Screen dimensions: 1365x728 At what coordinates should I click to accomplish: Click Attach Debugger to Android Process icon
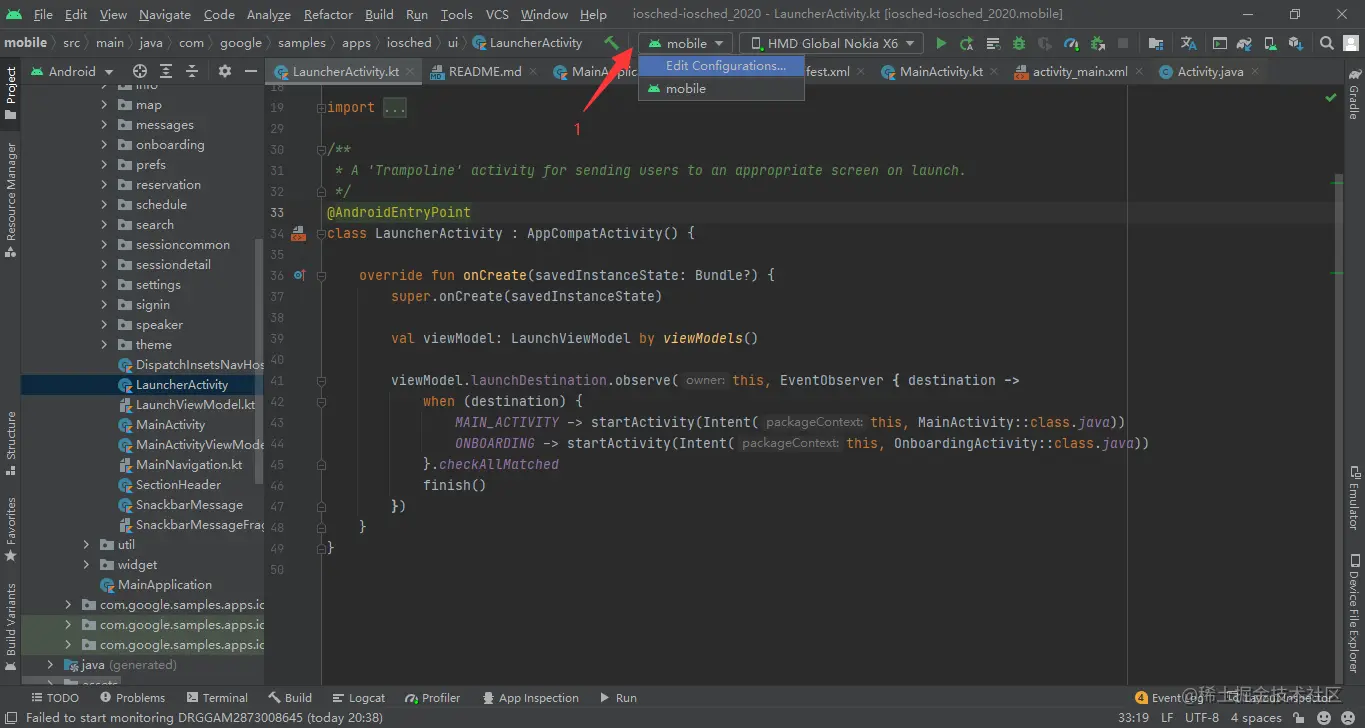pos(1097,43)
